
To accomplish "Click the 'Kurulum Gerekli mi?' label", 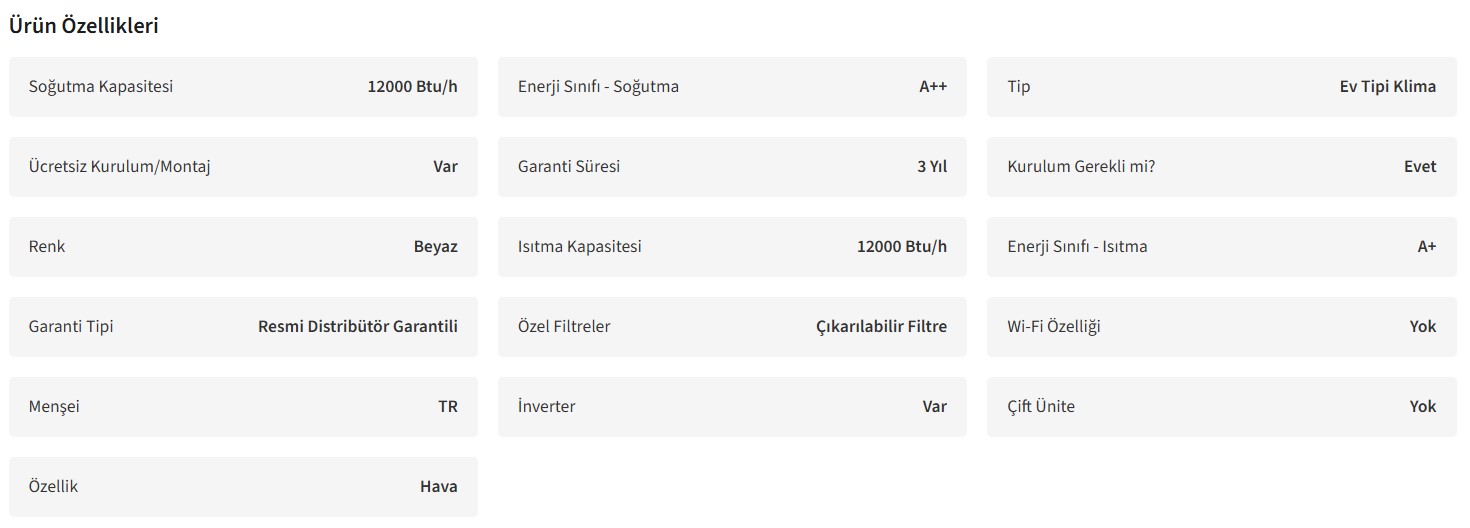I will point(1081,167).
